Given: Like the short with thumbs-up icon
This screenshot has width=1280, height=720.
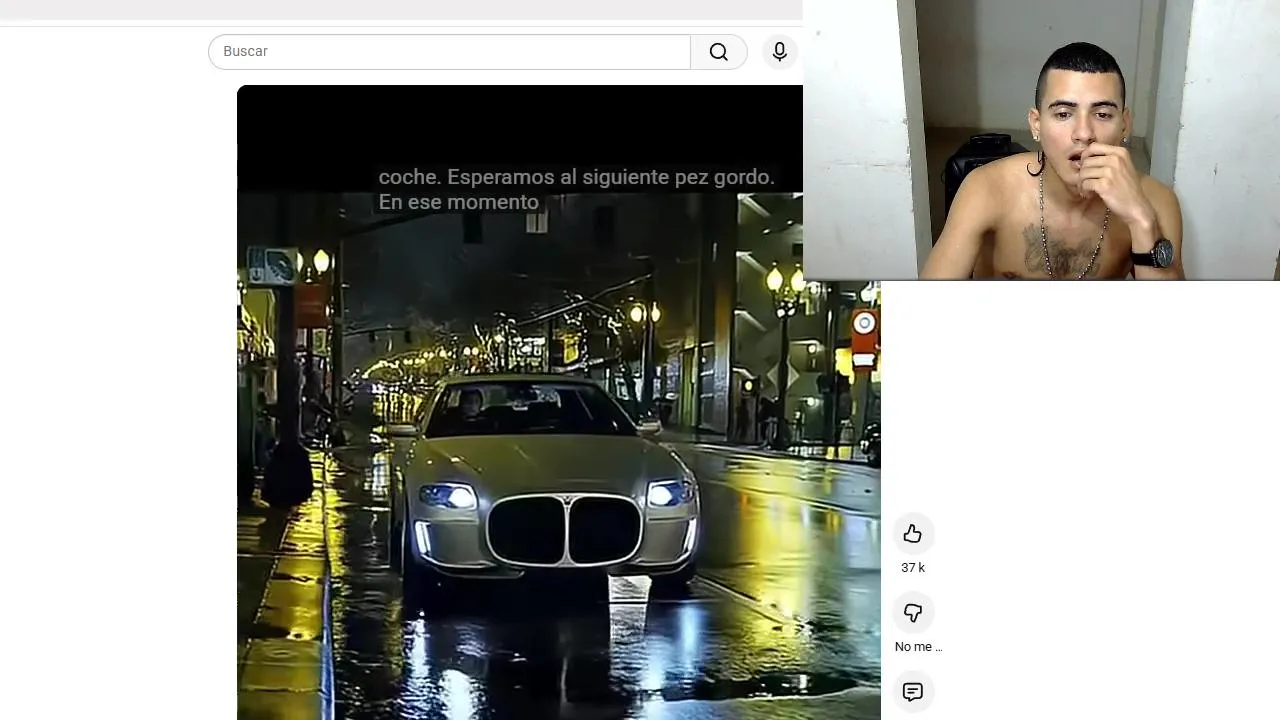Looking at the screenshot, I should point(913,534).
